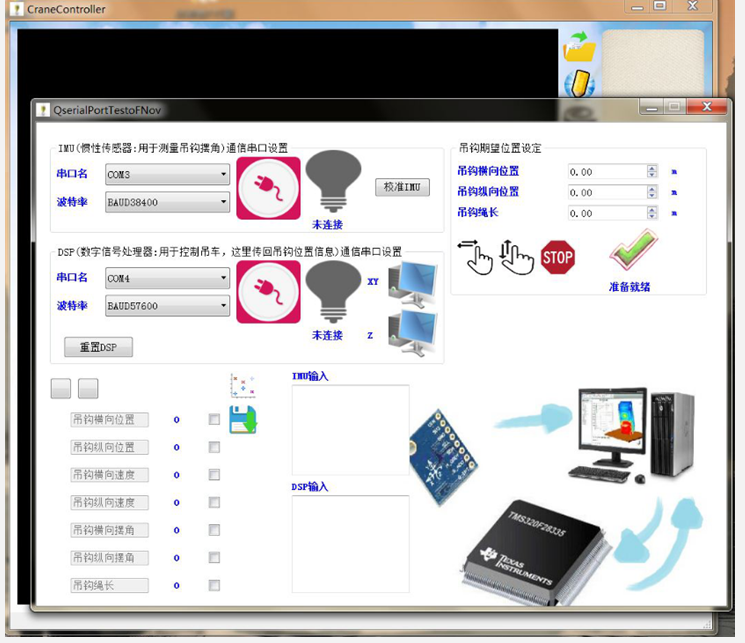This screenshot has height=643, width=745.
Task: Click the green checkmark ready icon
Action: [632, 250]
